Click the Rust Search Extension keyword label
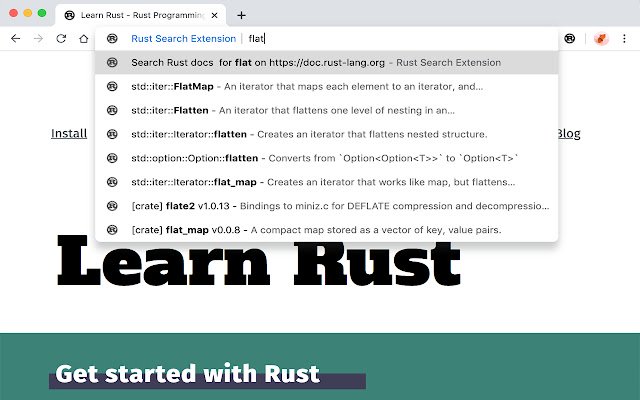This screenshot has height=400, width=640. tap(184, 38)
